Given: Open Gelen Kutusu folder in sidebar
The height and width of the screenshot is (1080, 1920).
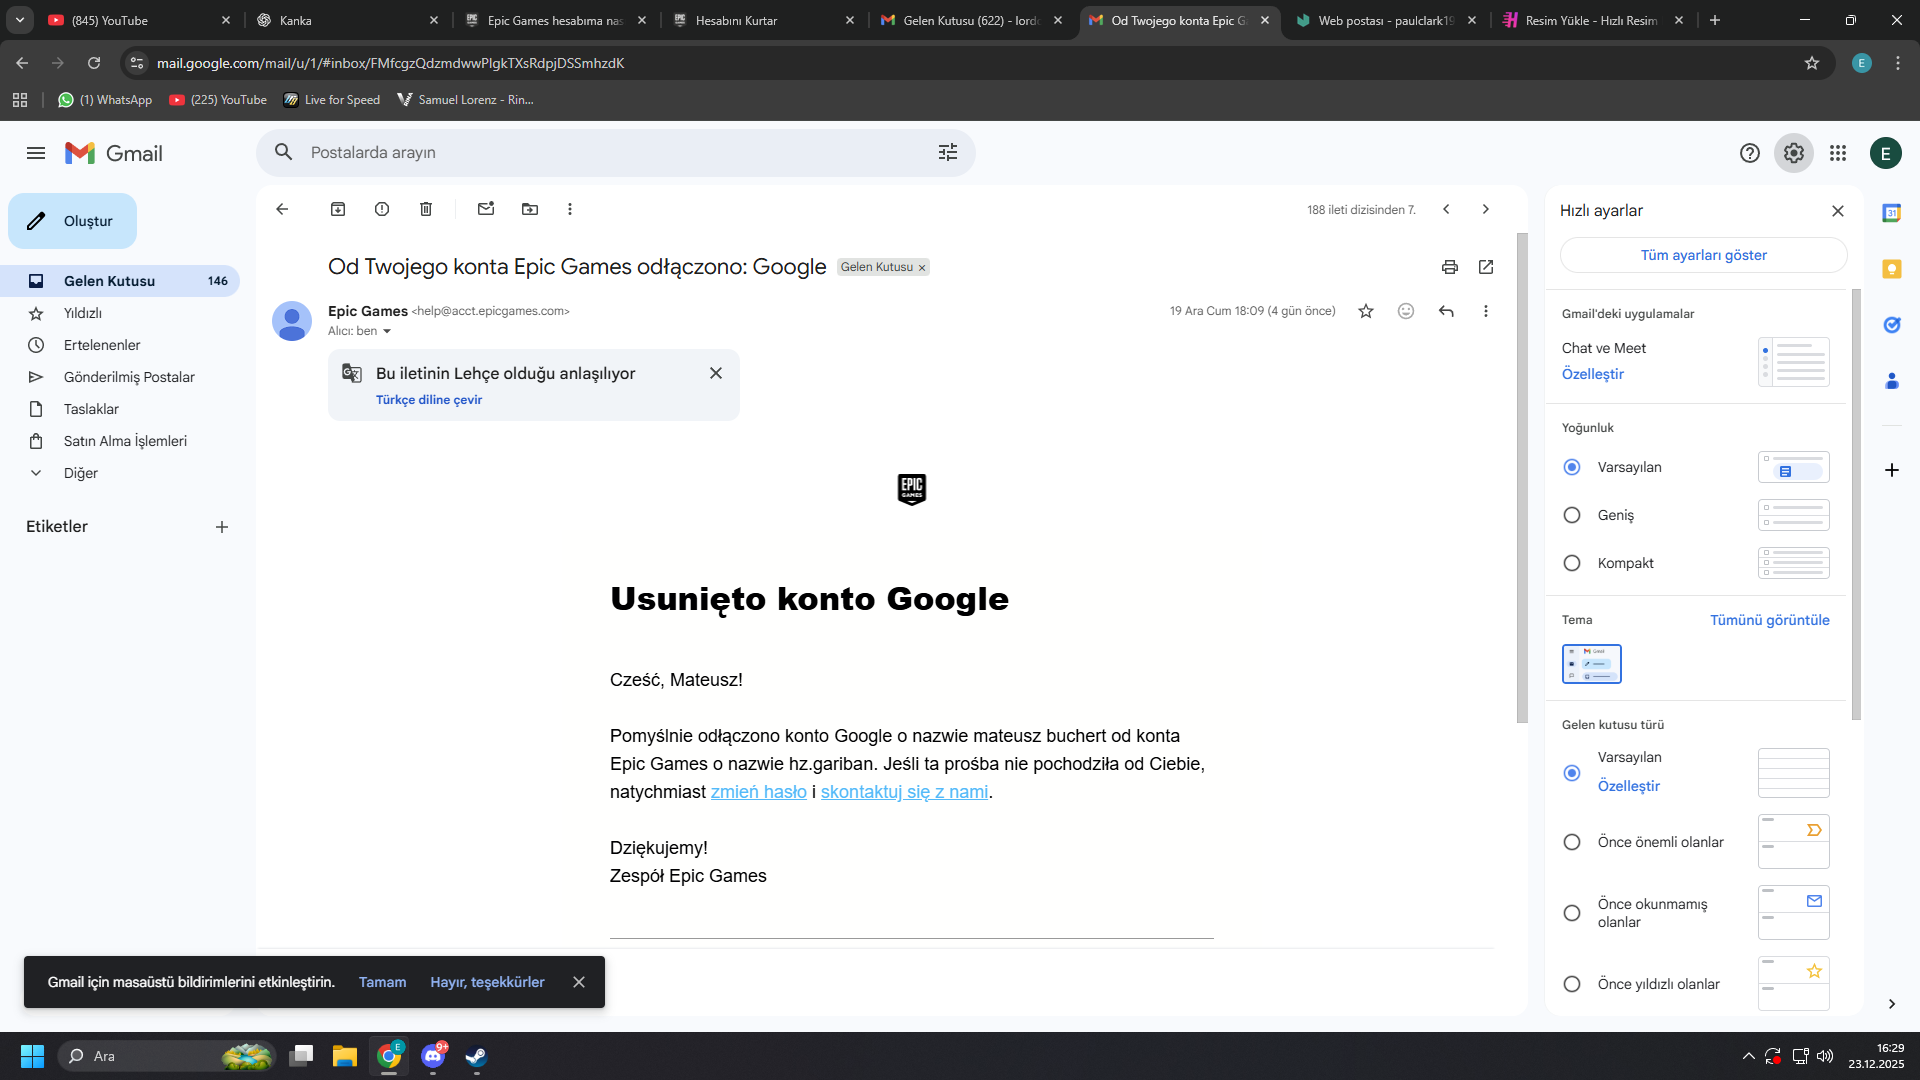Looking at the screenshot, I should pos(120,281).
